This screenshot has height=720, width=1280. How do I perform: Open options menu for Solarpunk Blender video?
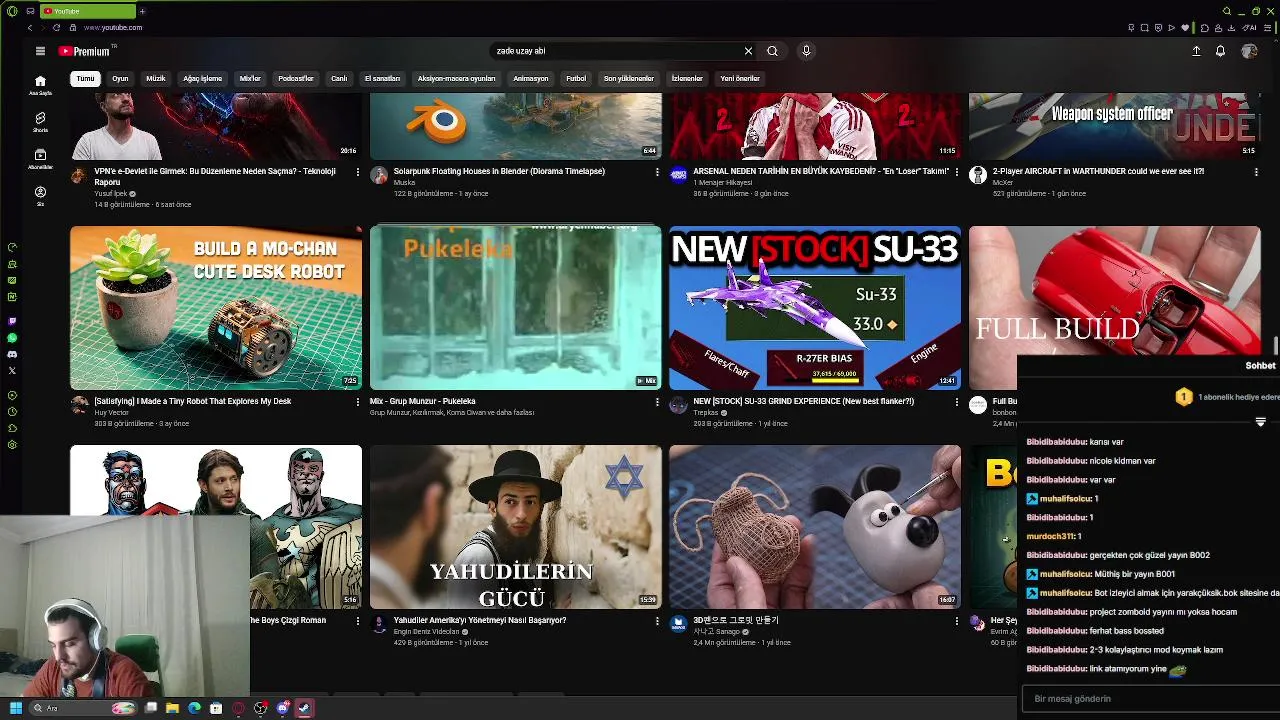click(657, 172)
